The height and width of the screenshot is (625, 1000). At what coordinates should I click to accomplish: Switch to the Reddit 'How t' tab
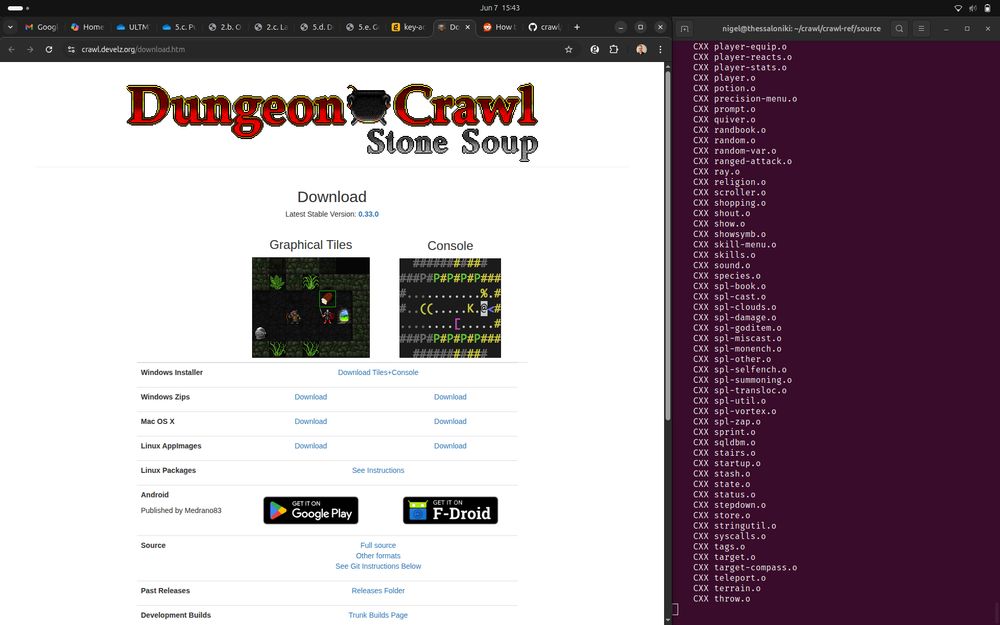498,27
